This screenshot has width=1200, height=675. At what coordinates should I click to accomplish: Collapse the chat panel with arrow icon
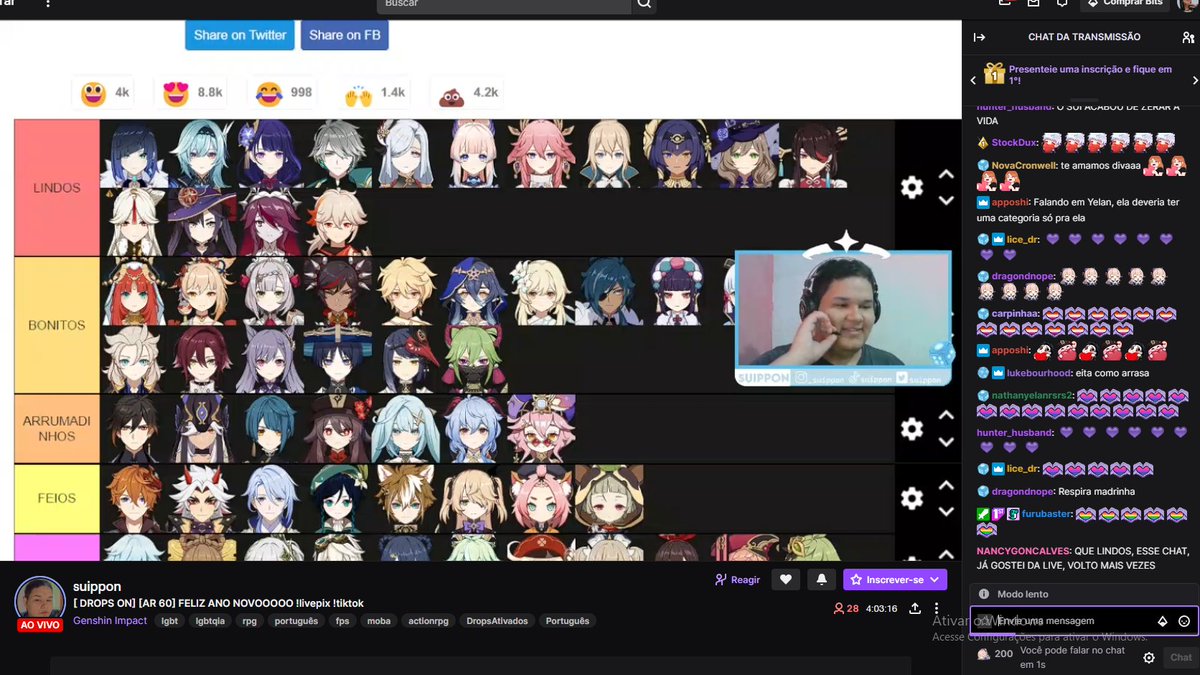point(979,37)
